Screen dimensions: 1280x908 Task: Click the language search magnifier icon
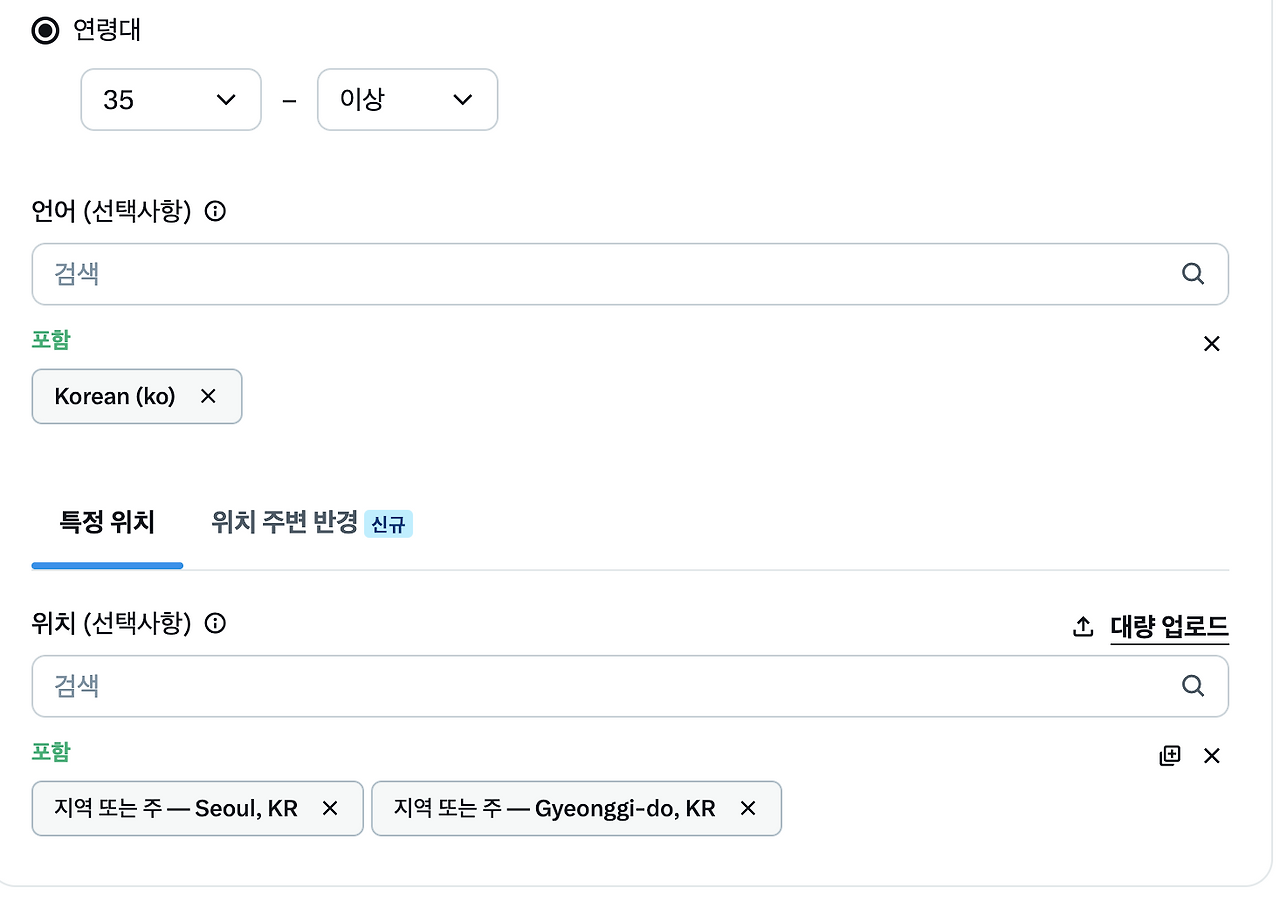pos(1192,273)
